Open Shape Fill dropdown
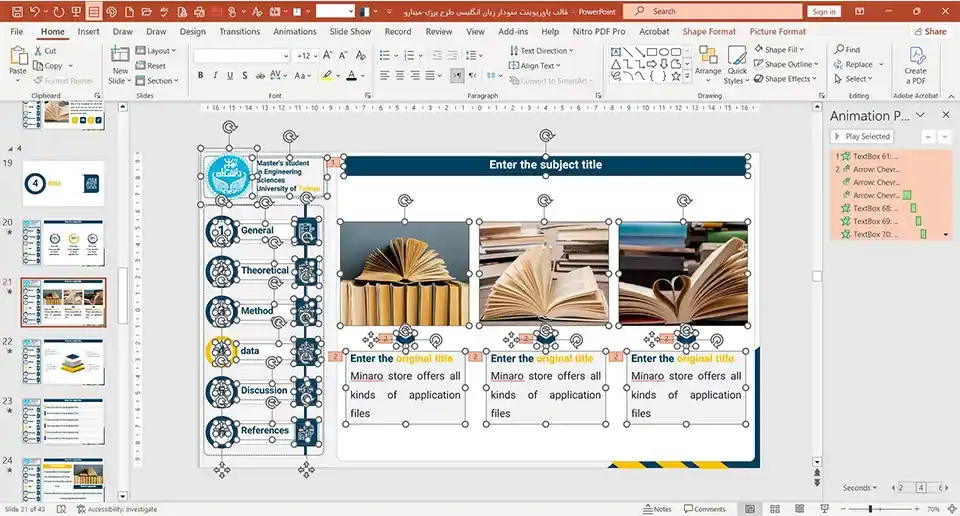Image resolution: width=960 pixels, height=516 pixels. point(779,49)
